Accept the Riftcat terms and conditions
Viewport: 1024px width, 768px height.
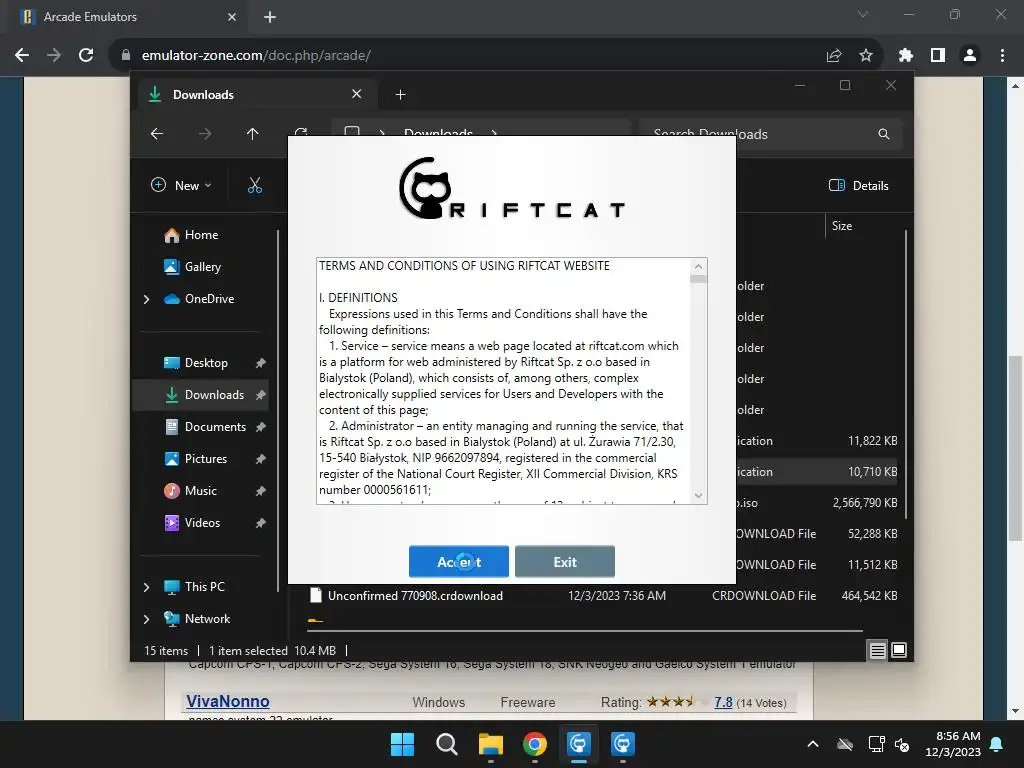coord(458,562)
